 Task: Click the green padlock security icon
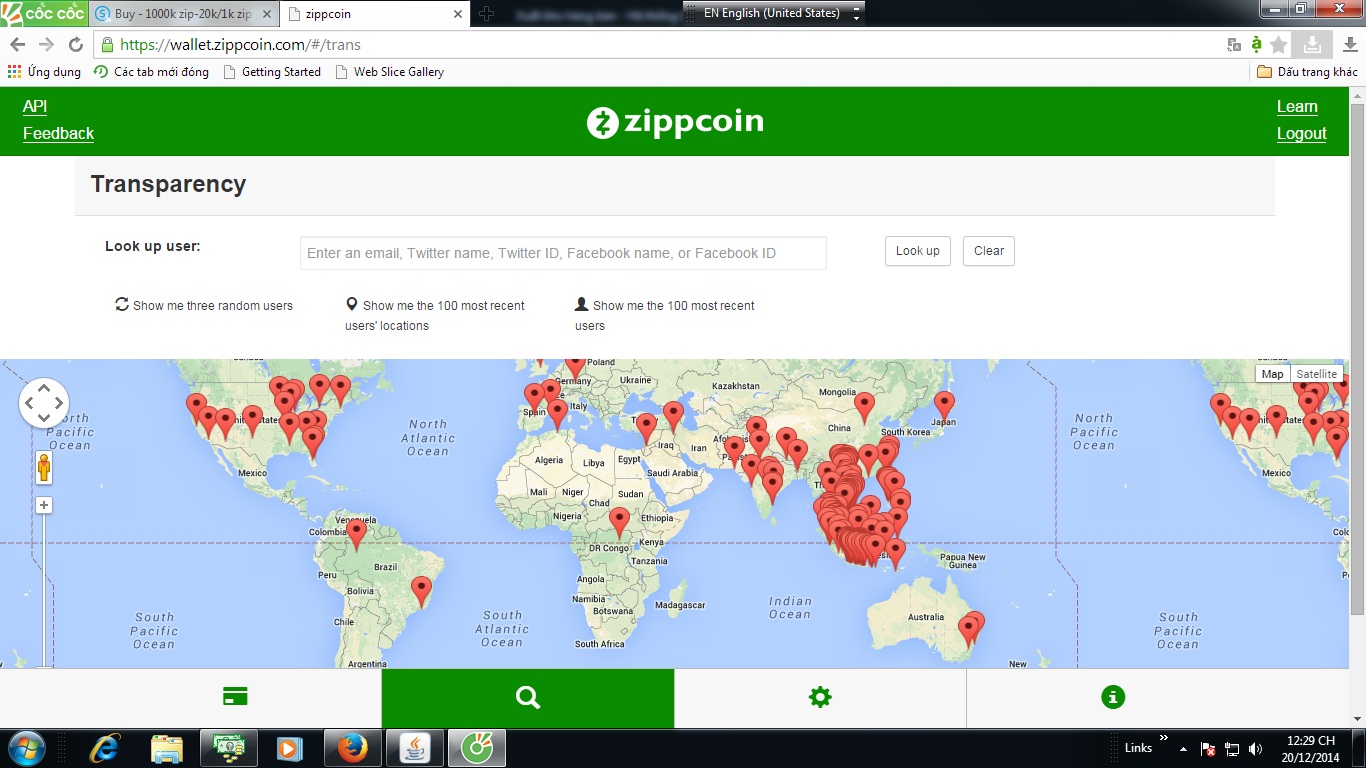coord(107,45)
